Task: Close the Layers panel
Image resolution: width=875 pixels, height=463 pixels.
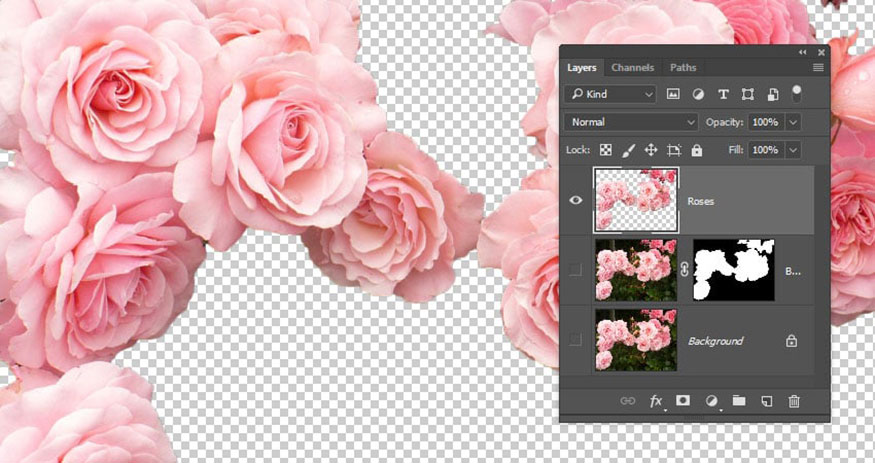Action: coord(821,52)
